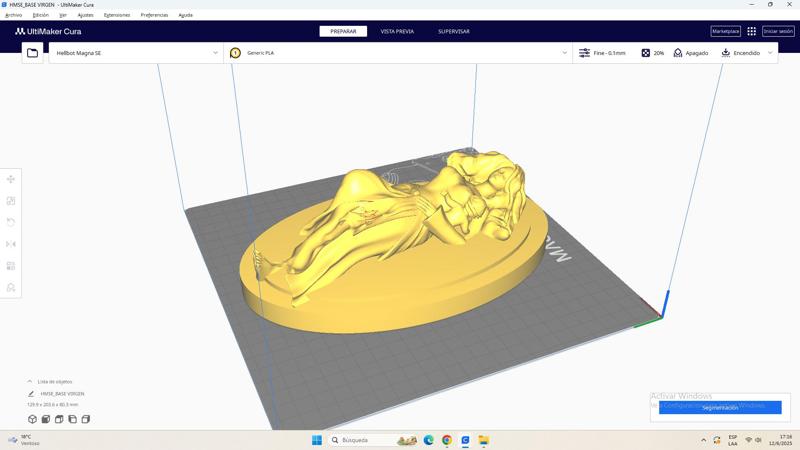Open the Edición menu
The height and width of the screenshot is (450, 800).
41,15
